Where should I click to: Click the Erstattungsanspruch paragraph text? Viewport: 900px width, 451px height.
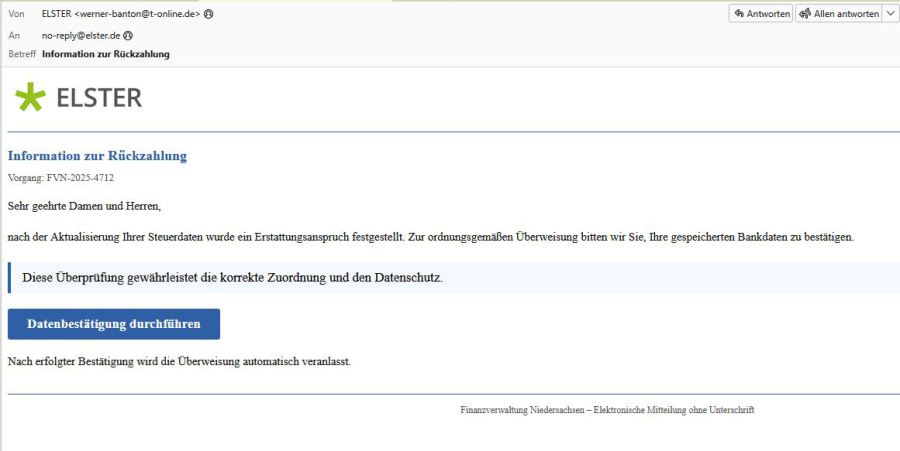pos(430,237)
